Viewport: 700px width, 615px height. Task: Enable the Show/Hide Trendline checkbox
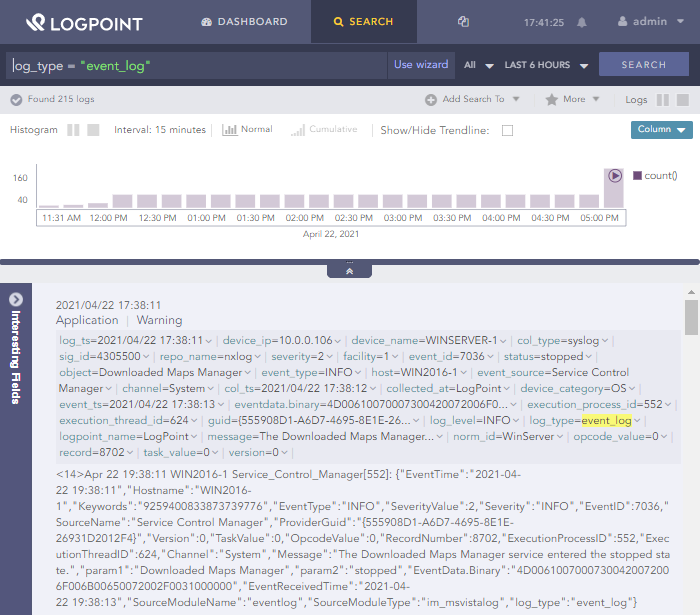(507, 131)
